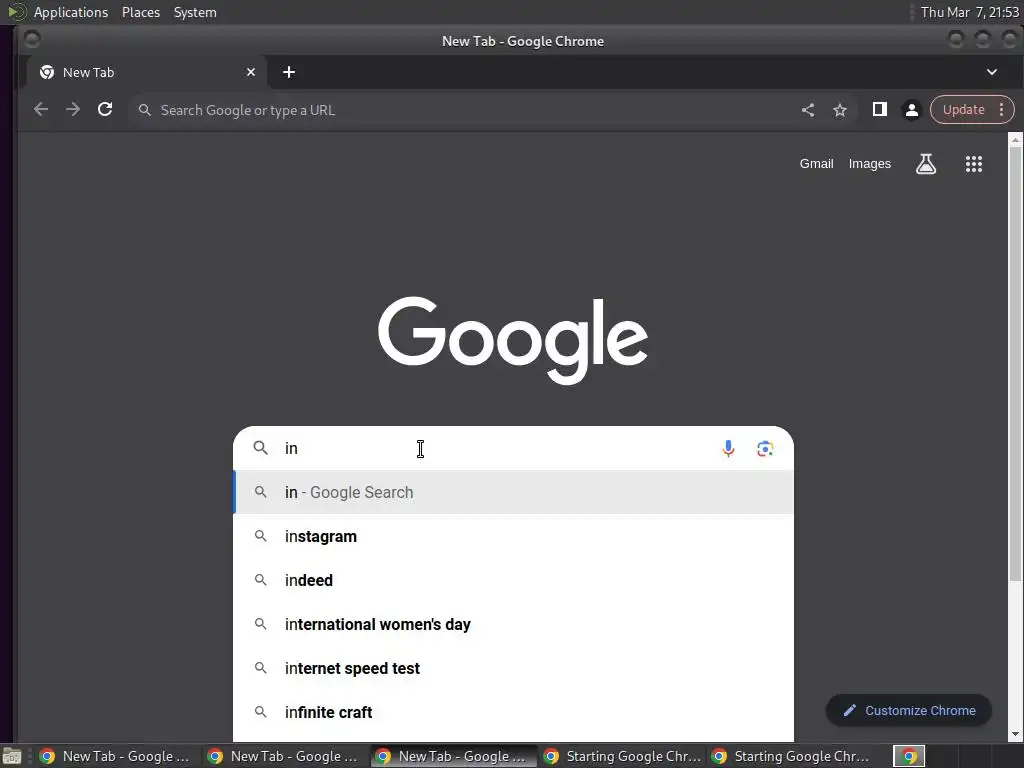Click the Chrome icon in taskbar tray
The width and height of the screenshot is (1024, 768).
[x=909, y=756]
